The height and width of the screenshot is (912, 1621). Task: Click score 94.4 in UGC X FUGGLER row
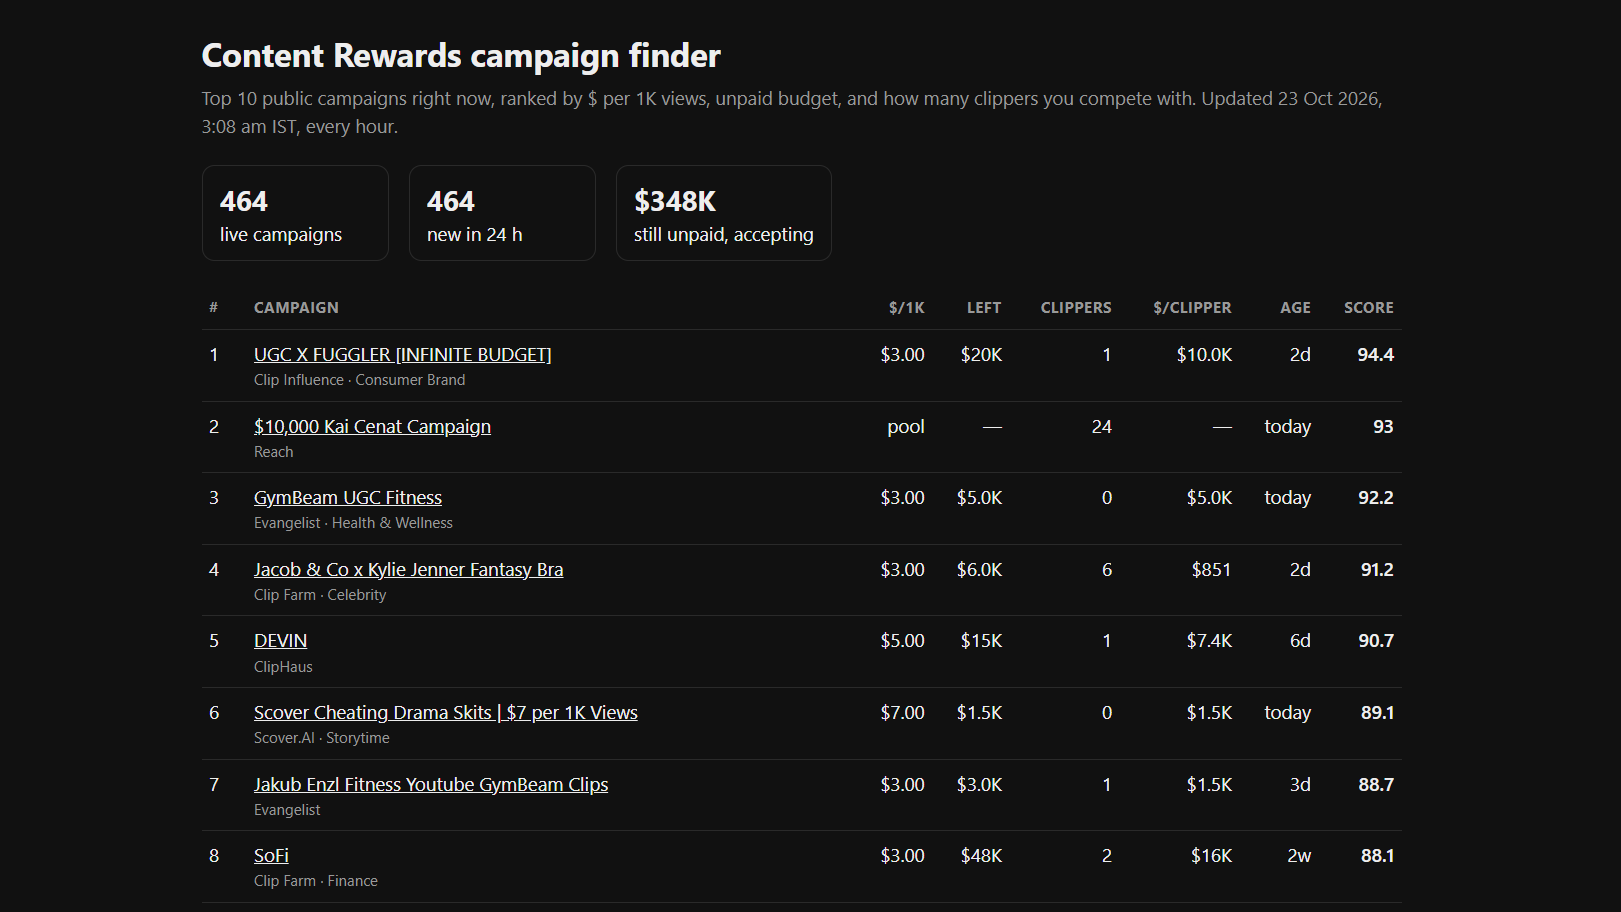1375,355
